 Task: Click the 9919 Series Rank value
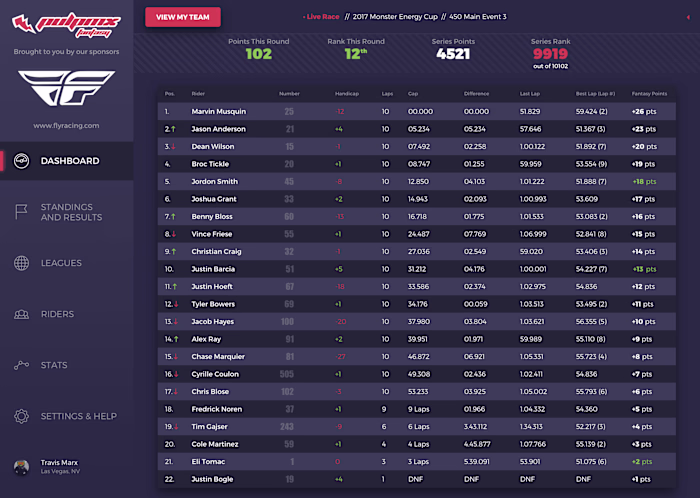click(x=550, y=54)
